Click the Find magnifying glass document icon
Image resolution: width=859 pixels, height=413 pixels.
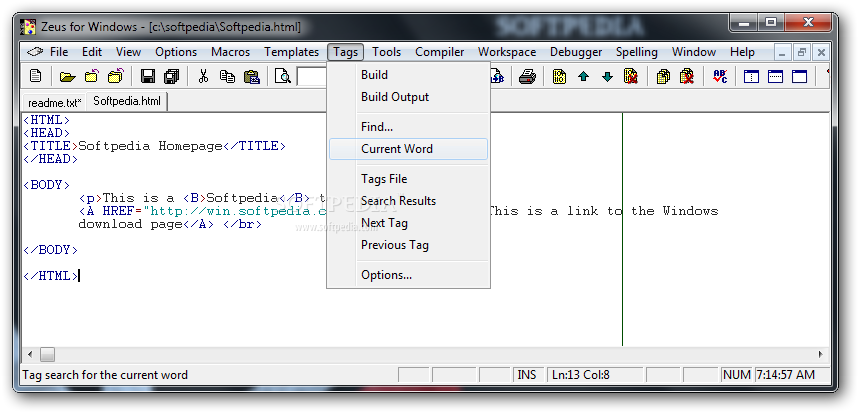283,76
